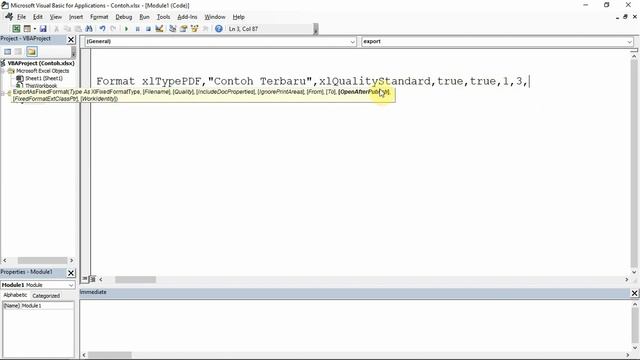640x360 pixels.
Task: Open the View menu
Action: click(x=56, y=17)
